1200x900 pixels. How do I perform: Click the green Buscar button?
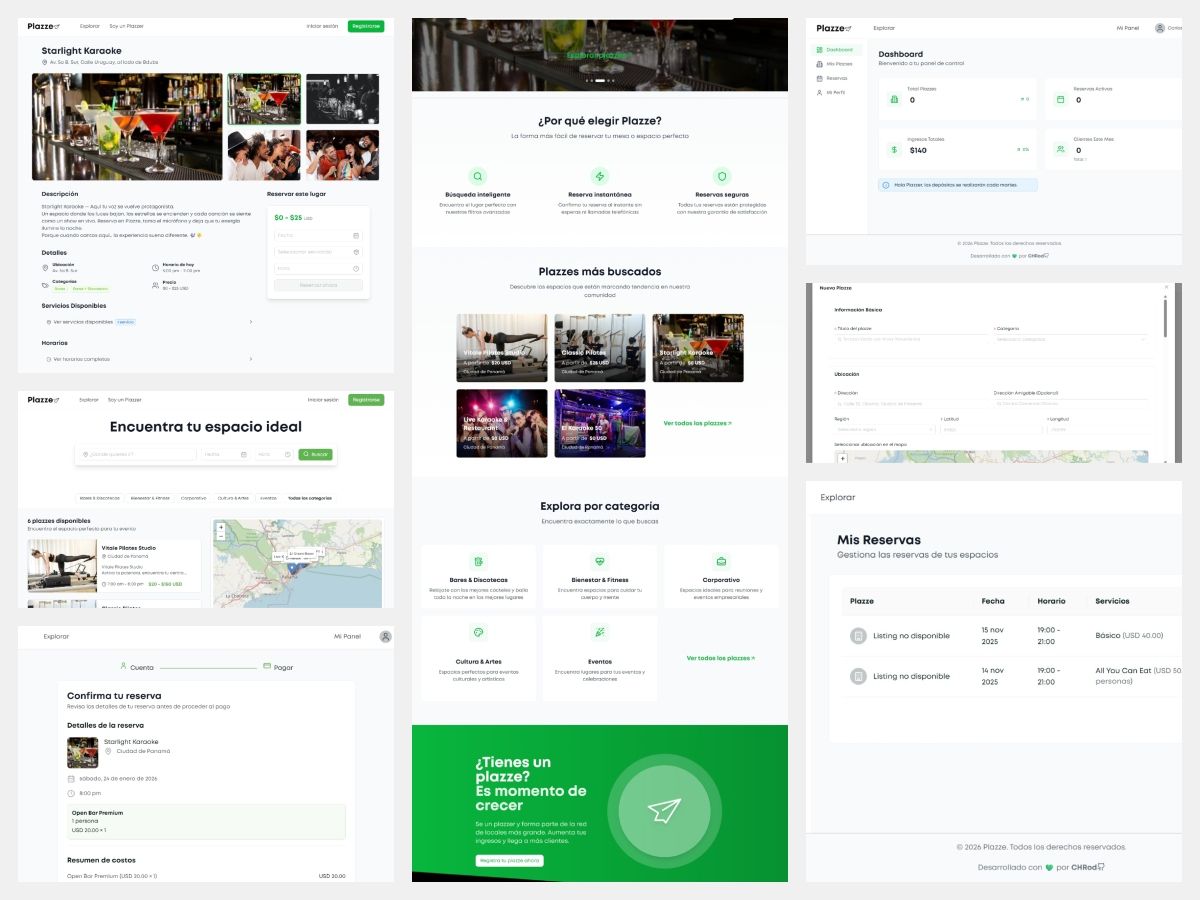tap(316, 454)
